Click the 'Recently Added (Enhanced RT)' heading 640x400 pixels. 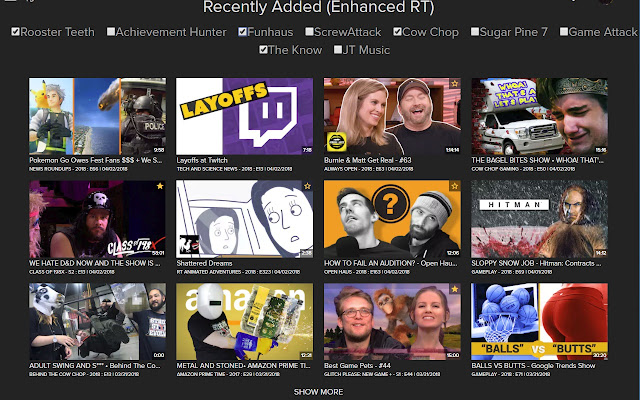(x=318, y=7)
